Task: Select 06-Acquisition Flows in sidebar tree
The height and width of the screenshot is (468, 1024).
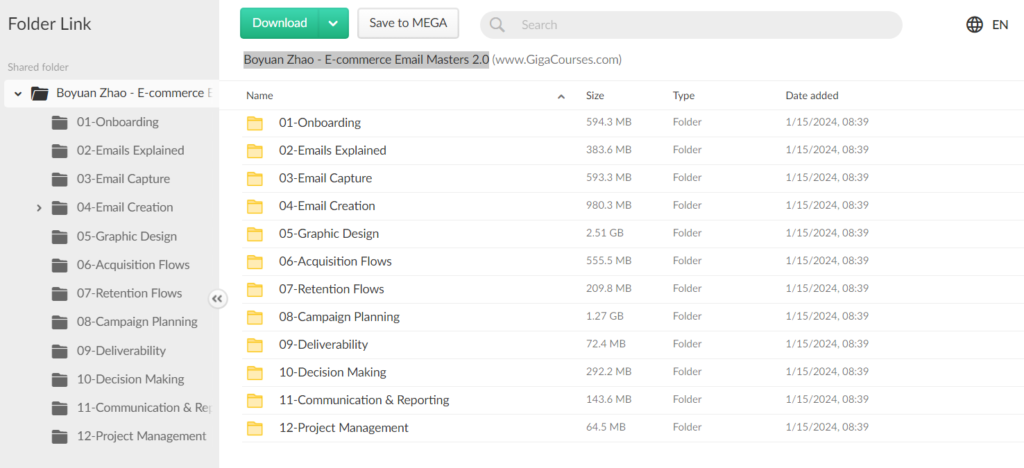Action: [133, 265]
